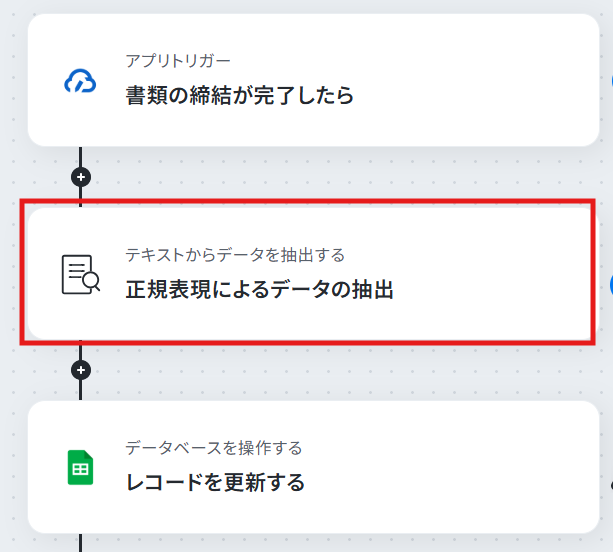Click the テキストからデータを抽出する label
The height and width of the screenshot is (552, 613).
[x=235, y=255]
